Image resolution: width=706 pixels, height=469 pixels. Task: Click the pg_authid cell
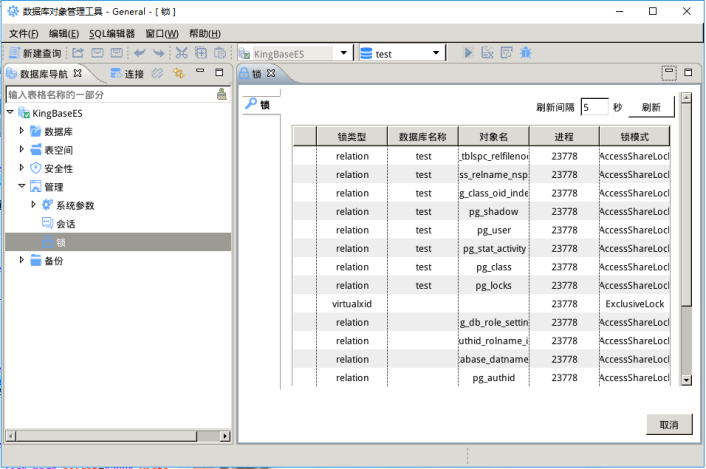click(x=494, y=378)
